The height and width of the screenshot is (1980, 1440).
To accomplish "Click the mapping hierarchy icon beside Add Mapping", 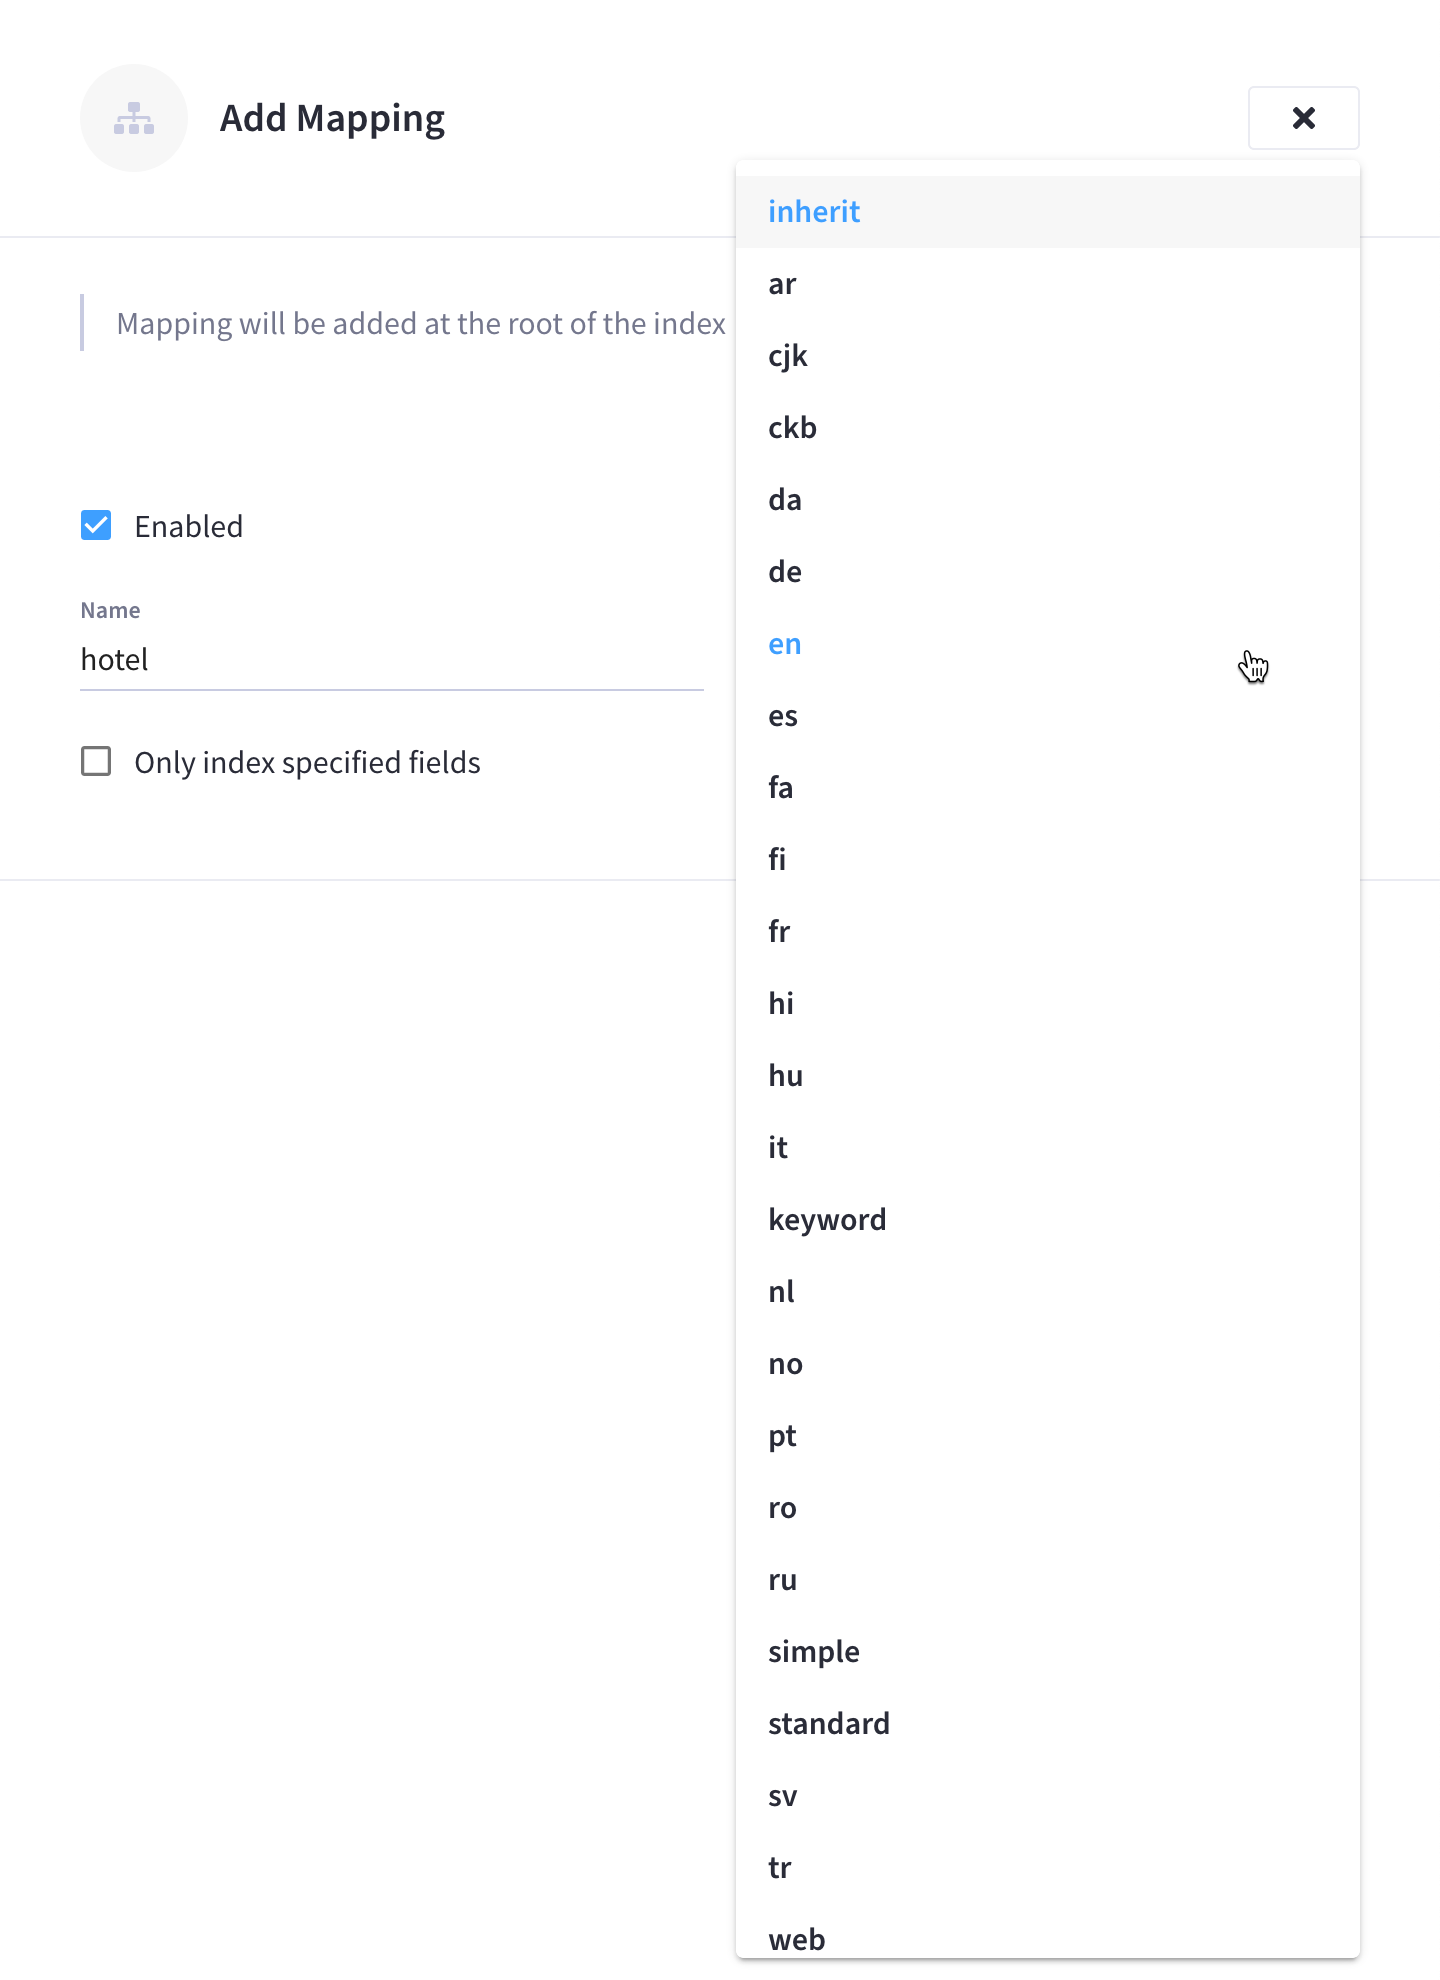I will point(133,117).
